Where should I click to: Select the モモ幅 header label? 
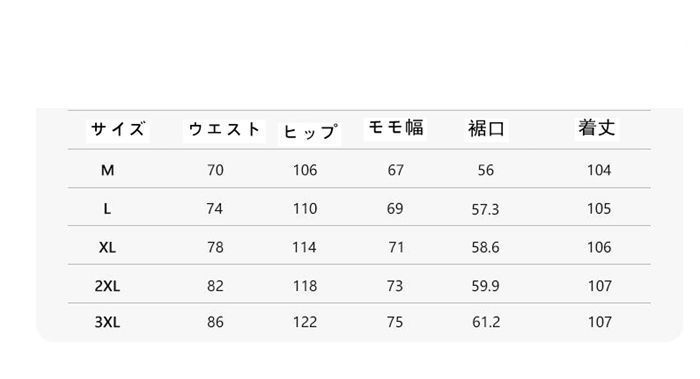[395, 128]
